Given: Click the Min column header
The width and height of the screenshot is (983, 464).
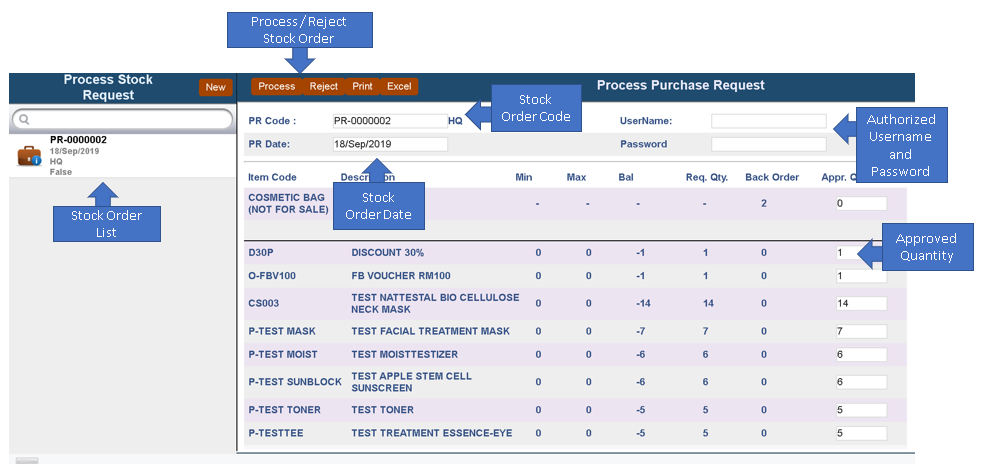Looking at the screenshot, I should click(523, 177).
